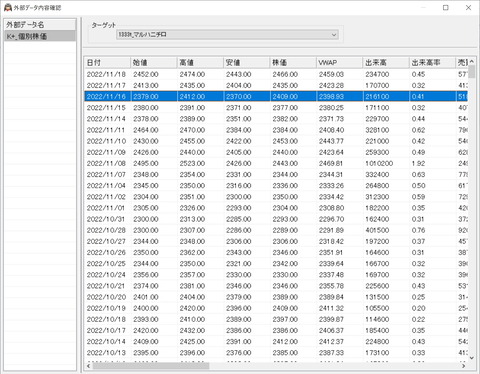Maximize the 外部データ内容確認 window

(x=446, y=8)
